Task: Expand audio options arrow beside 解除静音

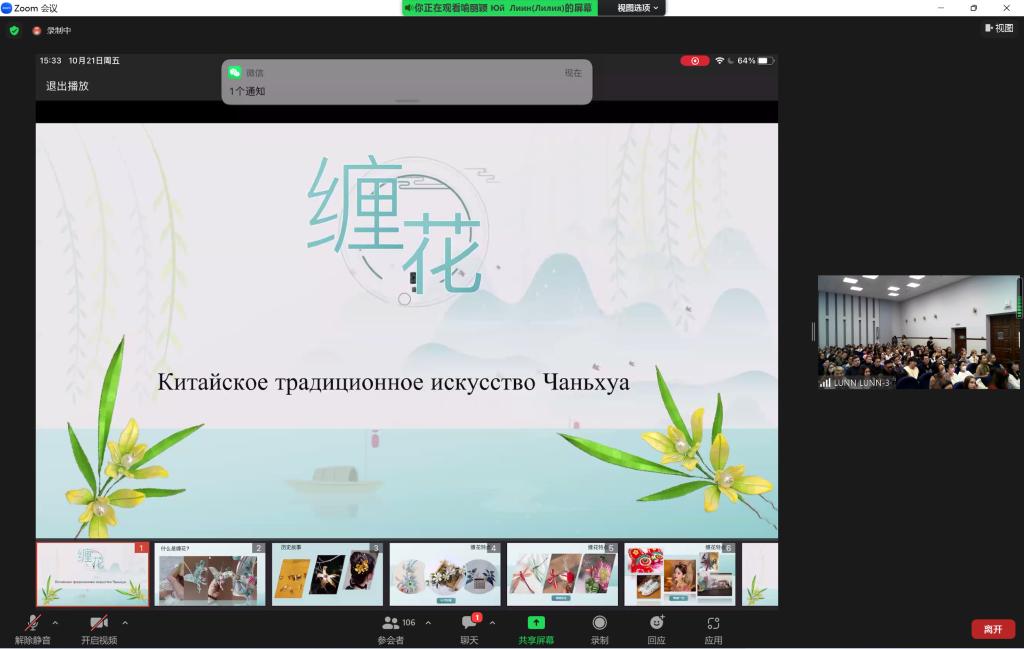Action: click(55, 623)
